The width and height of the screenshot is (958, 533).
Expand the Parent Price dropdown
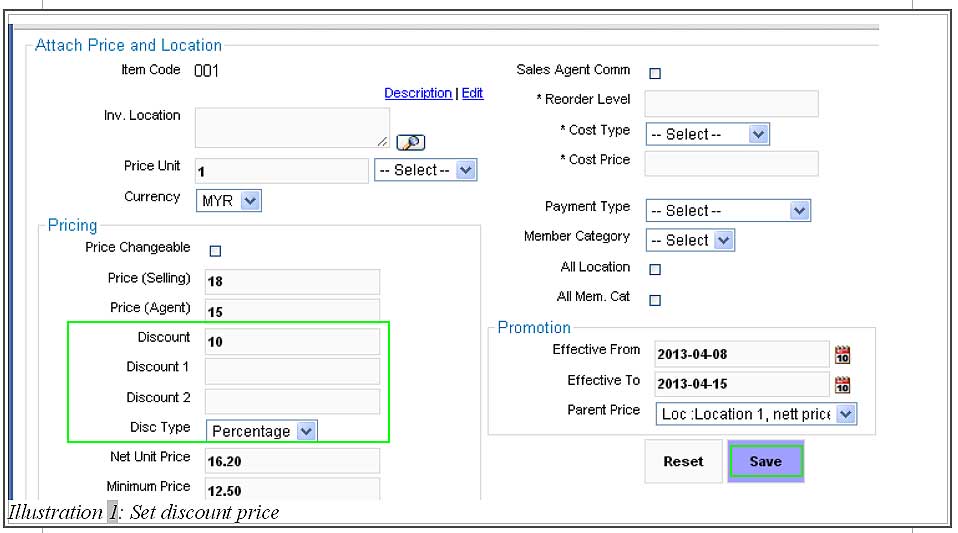pyautogui.click(x=756, y=414)
